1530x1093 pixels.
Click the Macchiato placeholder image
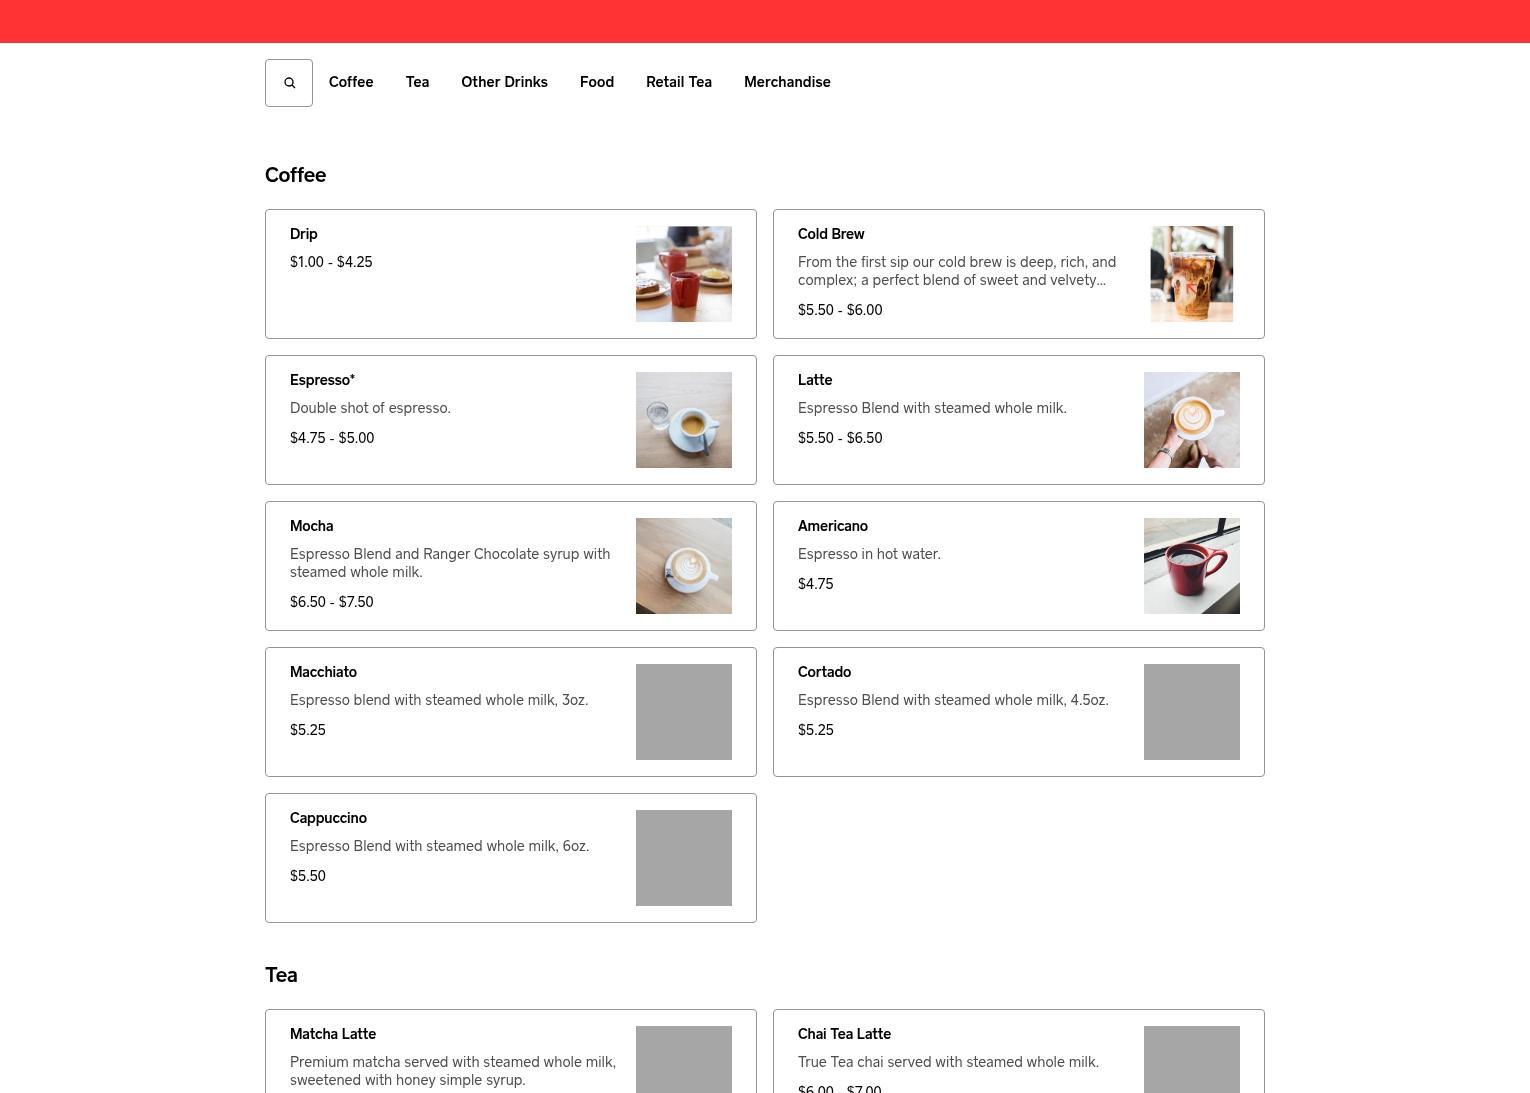pos(684,712)
